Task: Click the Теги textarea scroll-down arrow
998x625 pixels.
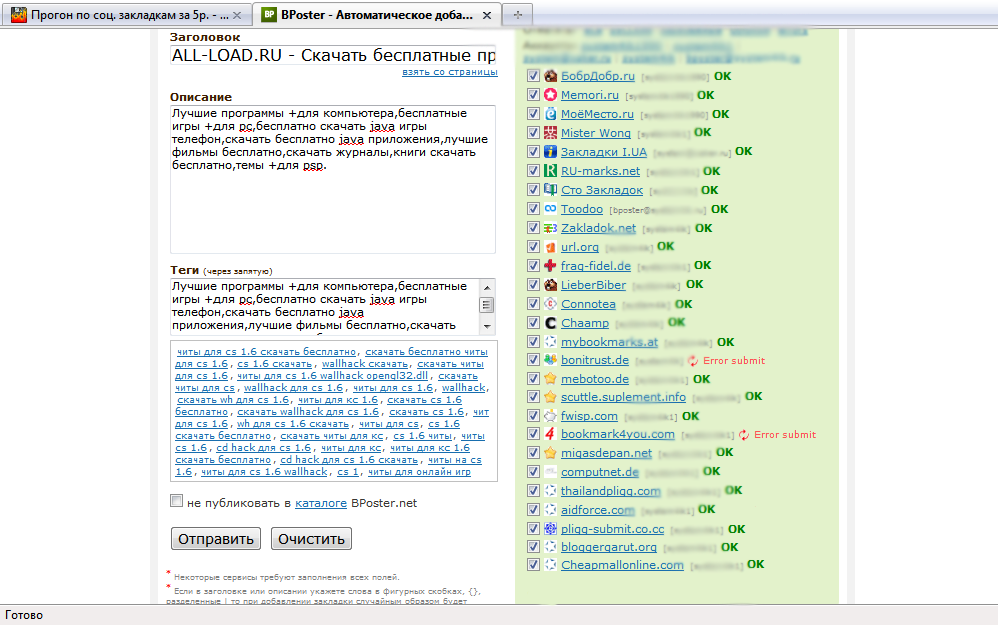Action: pos(487,327)
